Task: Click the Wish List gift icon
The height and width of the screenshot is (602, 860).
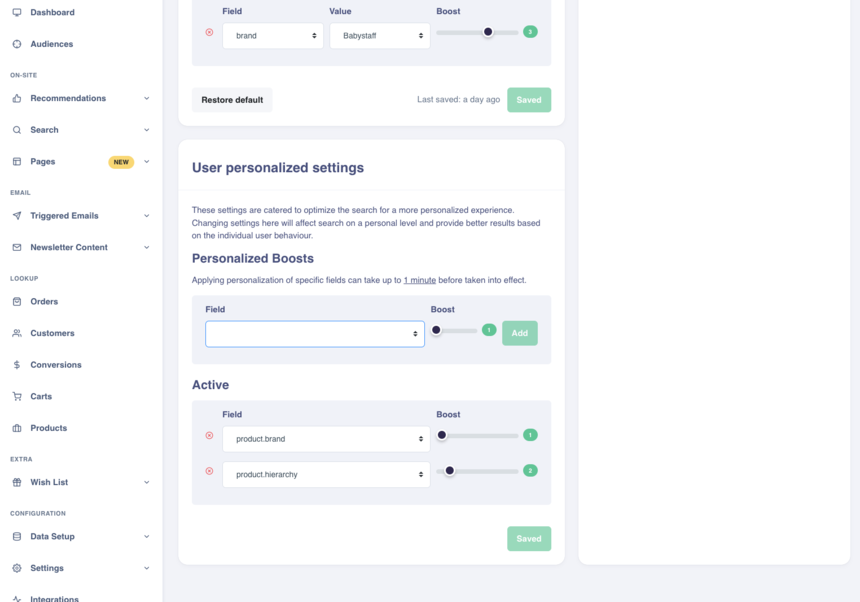Action: coord(17,482)
